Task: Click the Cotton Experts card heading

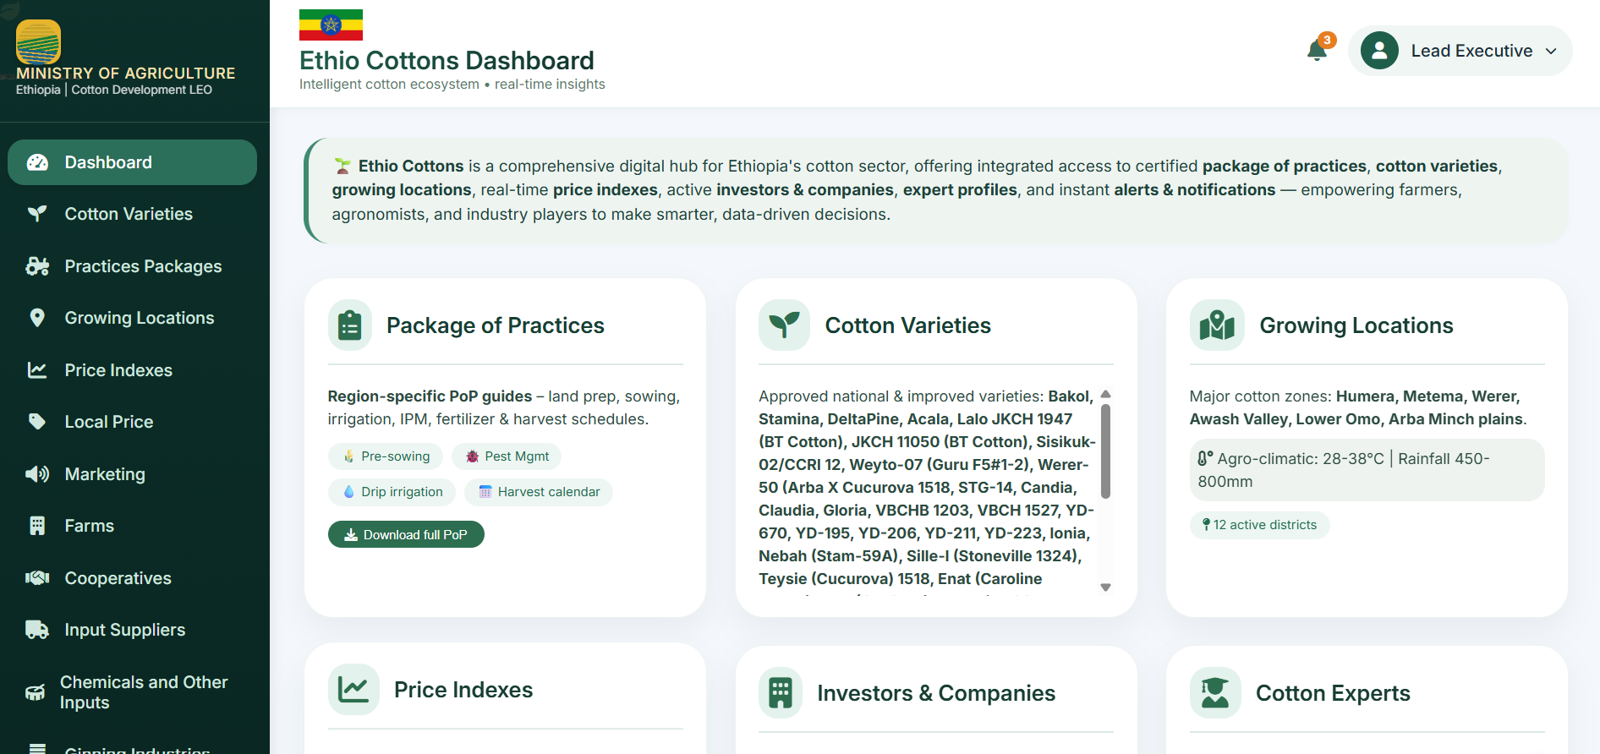Action: click(1333, 693)
